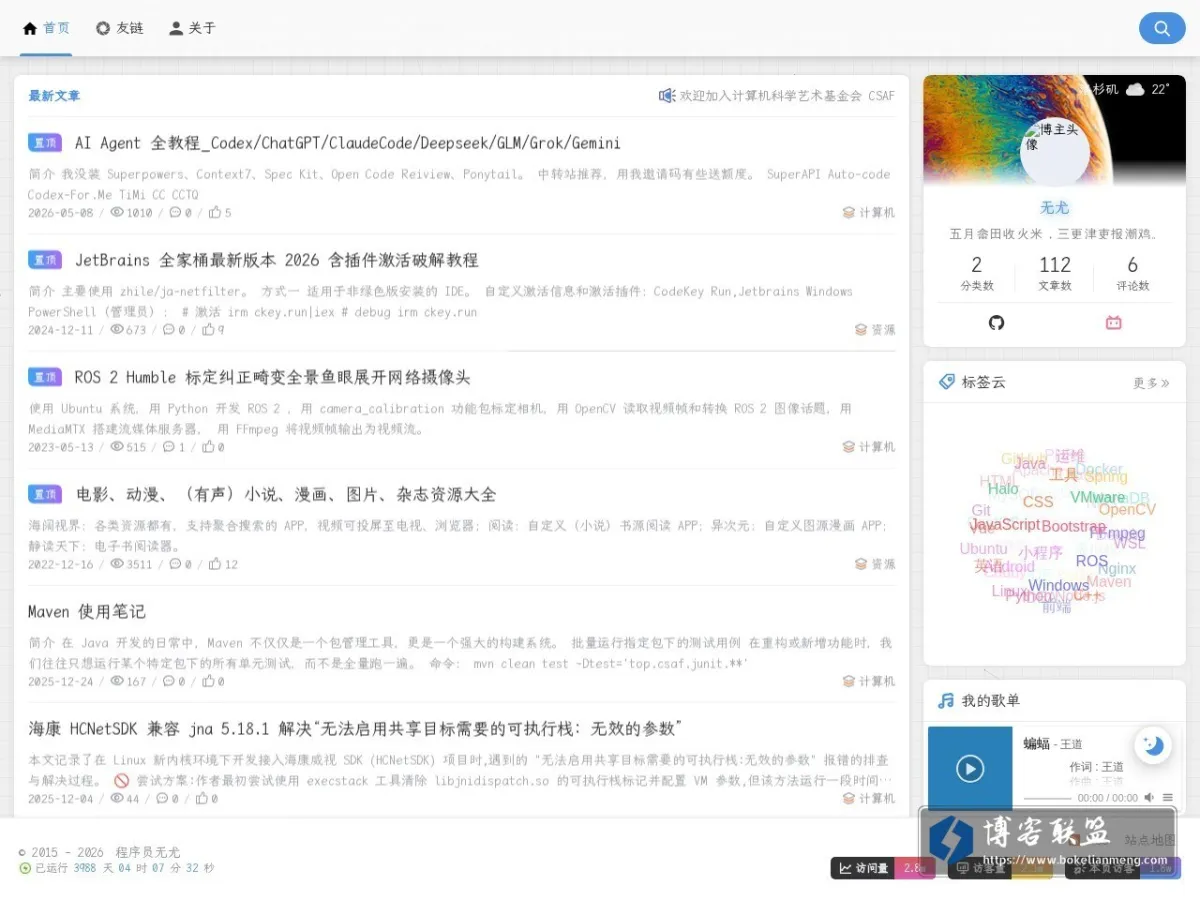1200x900 pixels.
Task: Click the 标签云 tag icon
Action: pos(946,382)
